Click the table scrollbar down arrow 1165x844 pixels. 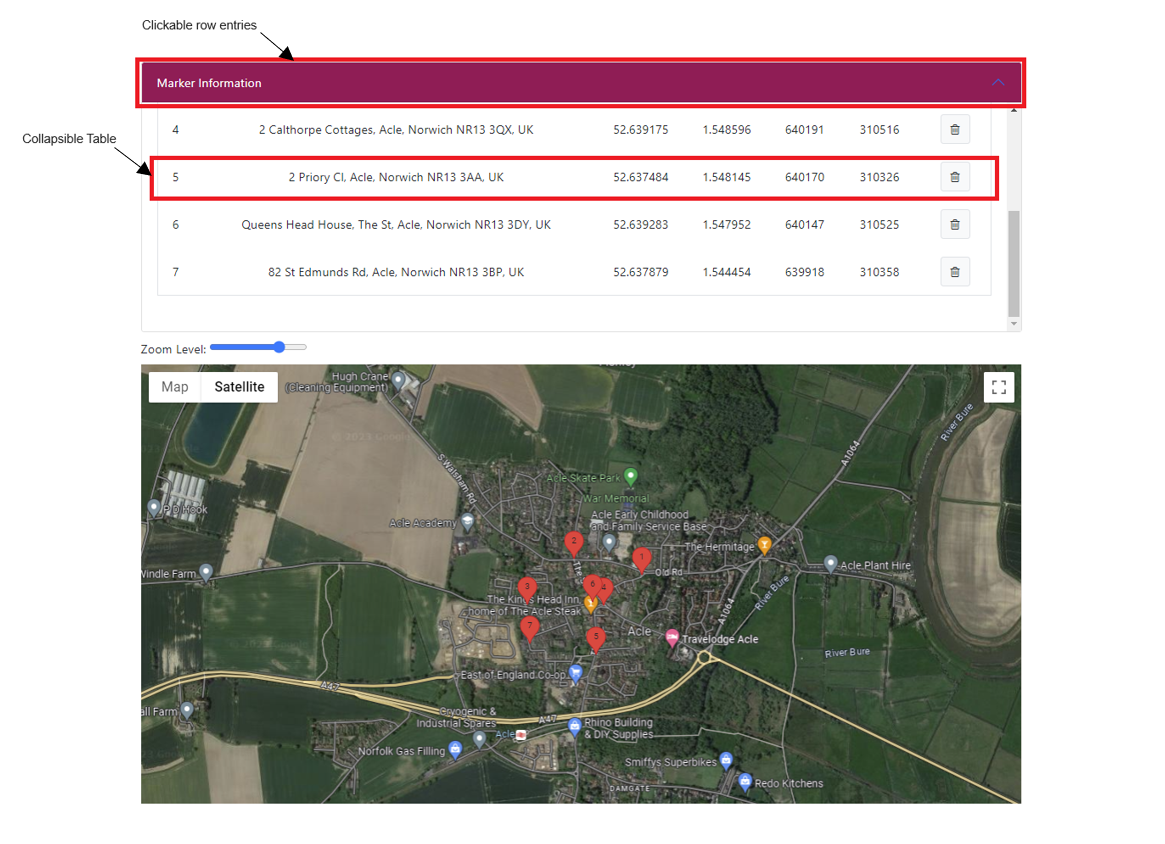tap(1014, 324)
